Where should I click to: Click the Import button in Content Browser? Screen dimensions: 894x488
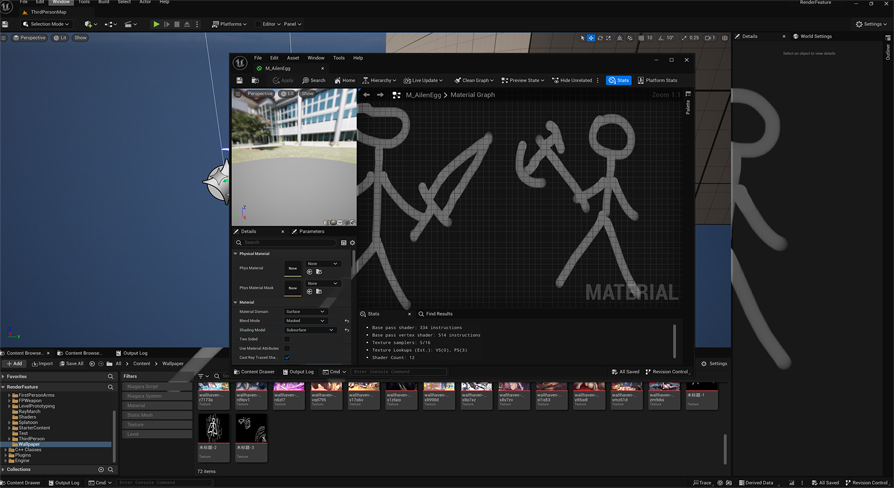pos(43,363)
